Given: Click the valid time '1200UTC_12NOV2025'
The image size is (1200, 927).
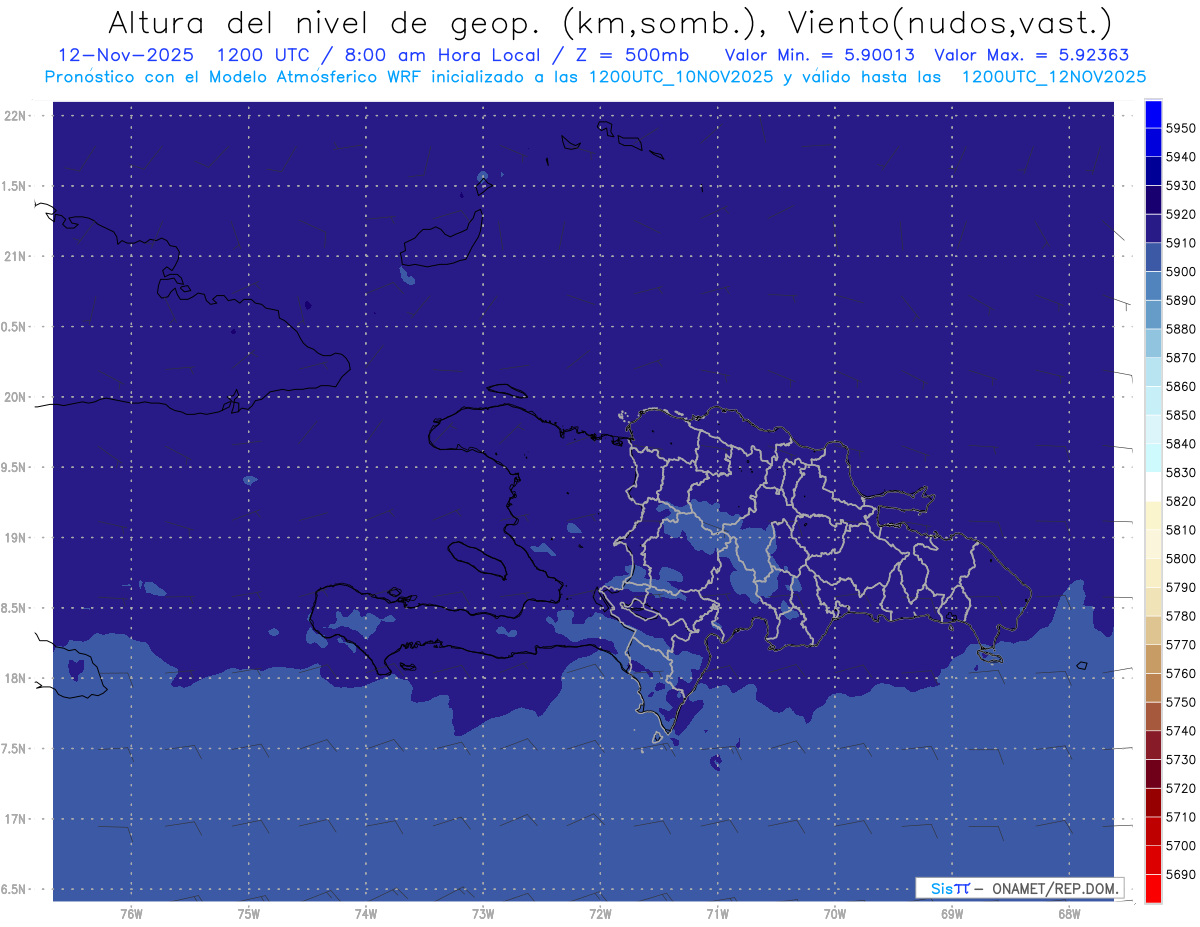Looking at the screenshot, I should pos(1053,77).
